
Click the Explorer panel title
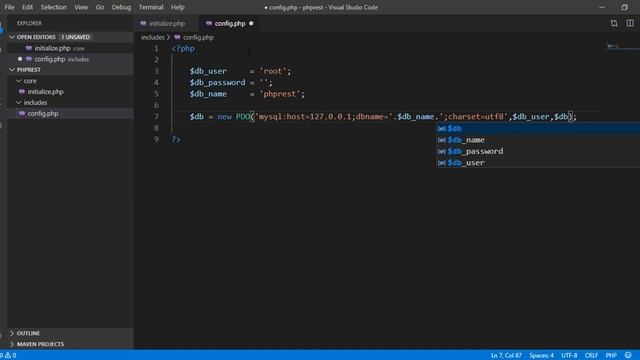pyautogui.click(x=29, y=23)
